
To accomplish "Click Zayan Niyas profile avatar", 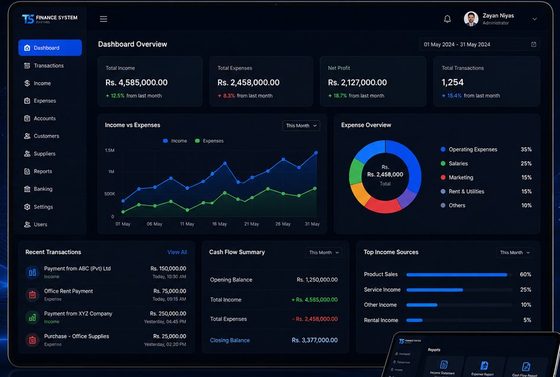I will tap(471, 19).
